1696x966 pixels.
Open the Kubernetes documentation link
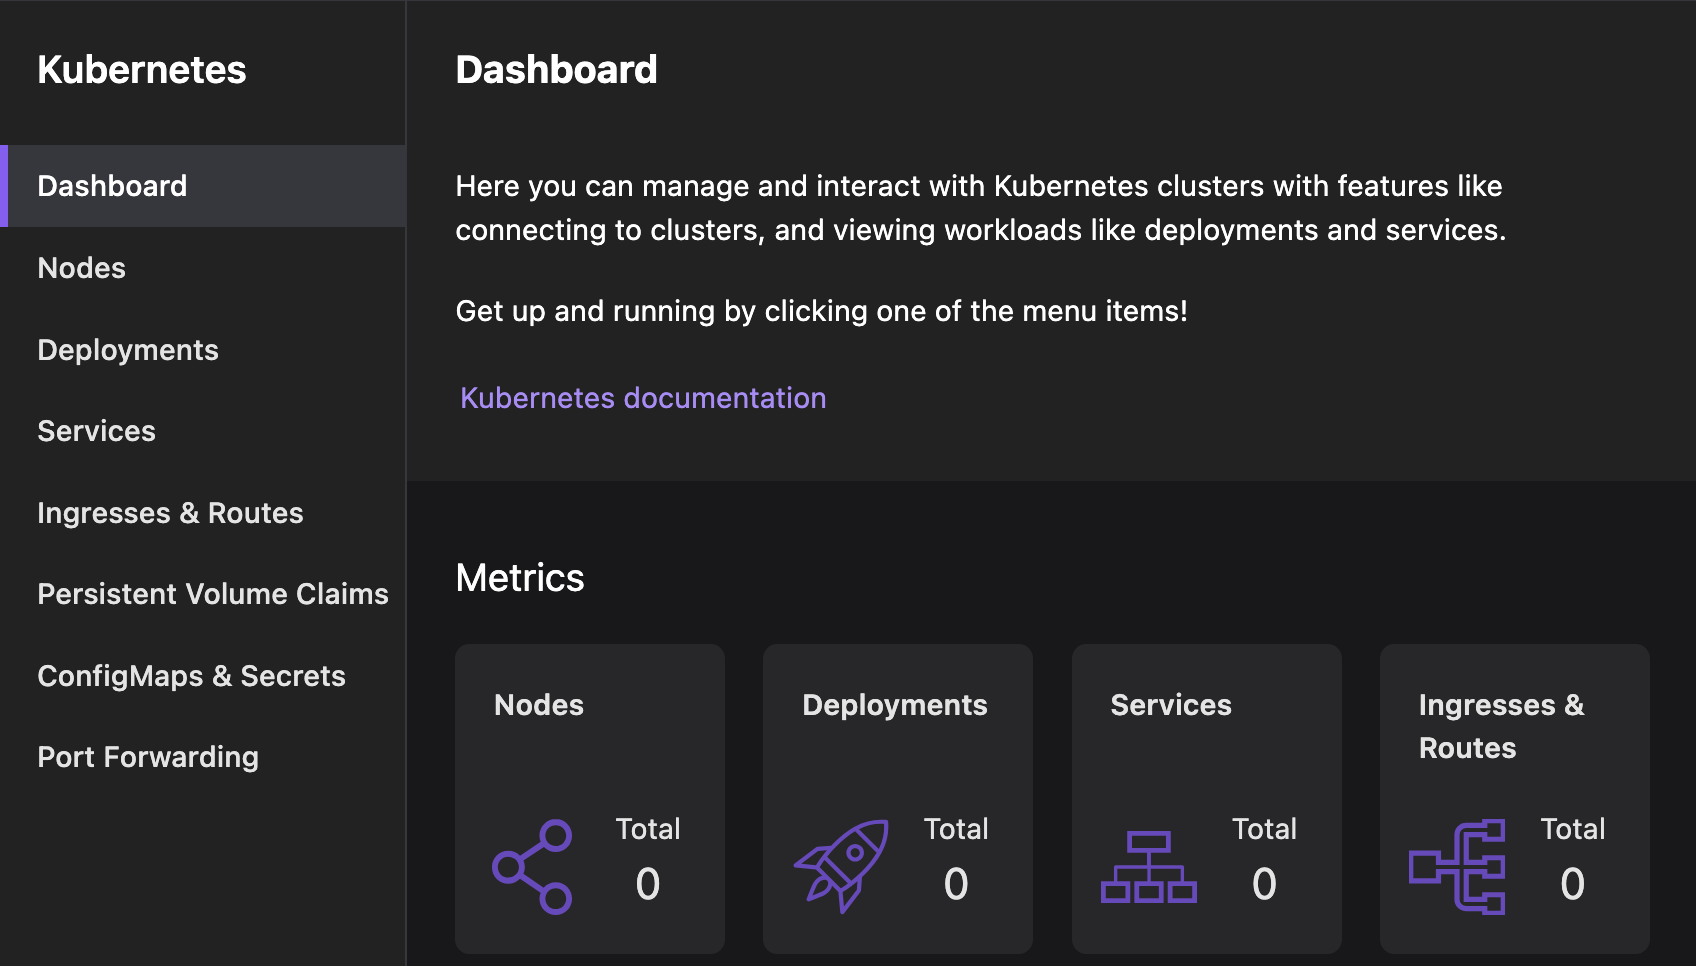(643, 398)
